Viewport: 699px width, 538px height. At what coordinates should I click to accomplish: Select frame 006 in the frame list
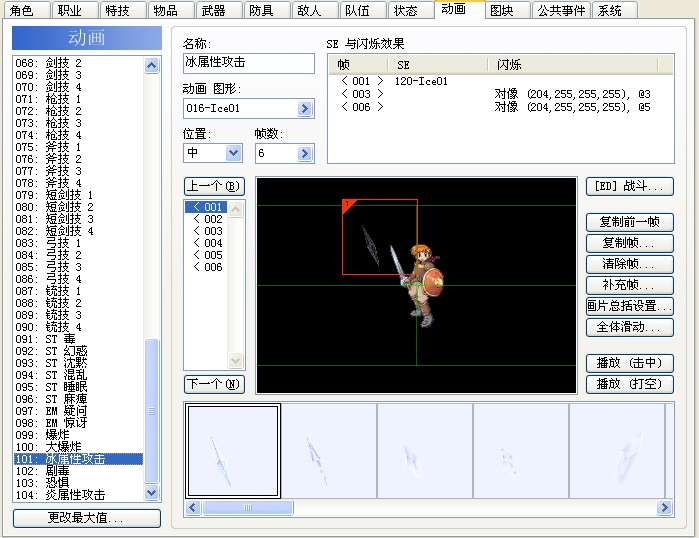point(208,267)
